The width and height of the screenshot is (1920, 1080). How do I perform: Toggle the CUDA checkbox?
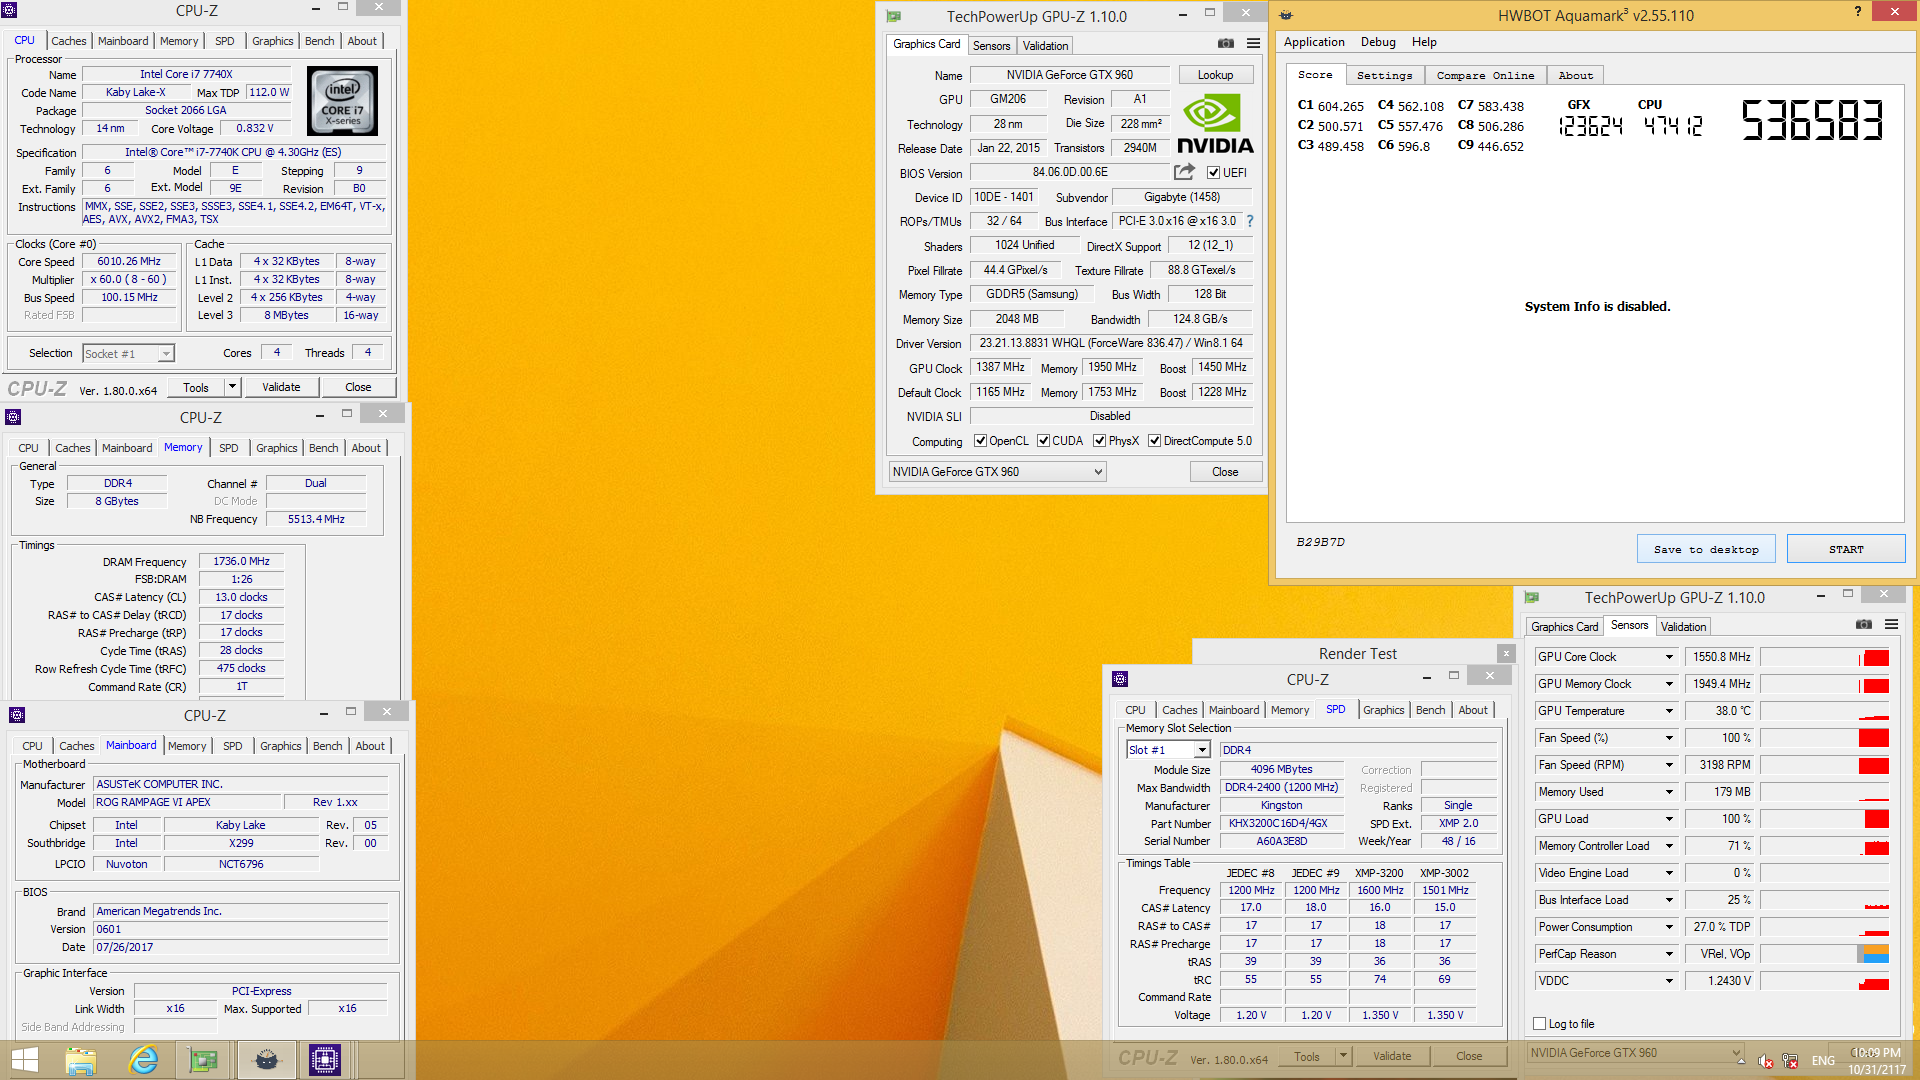click(x=1044, y=441)
